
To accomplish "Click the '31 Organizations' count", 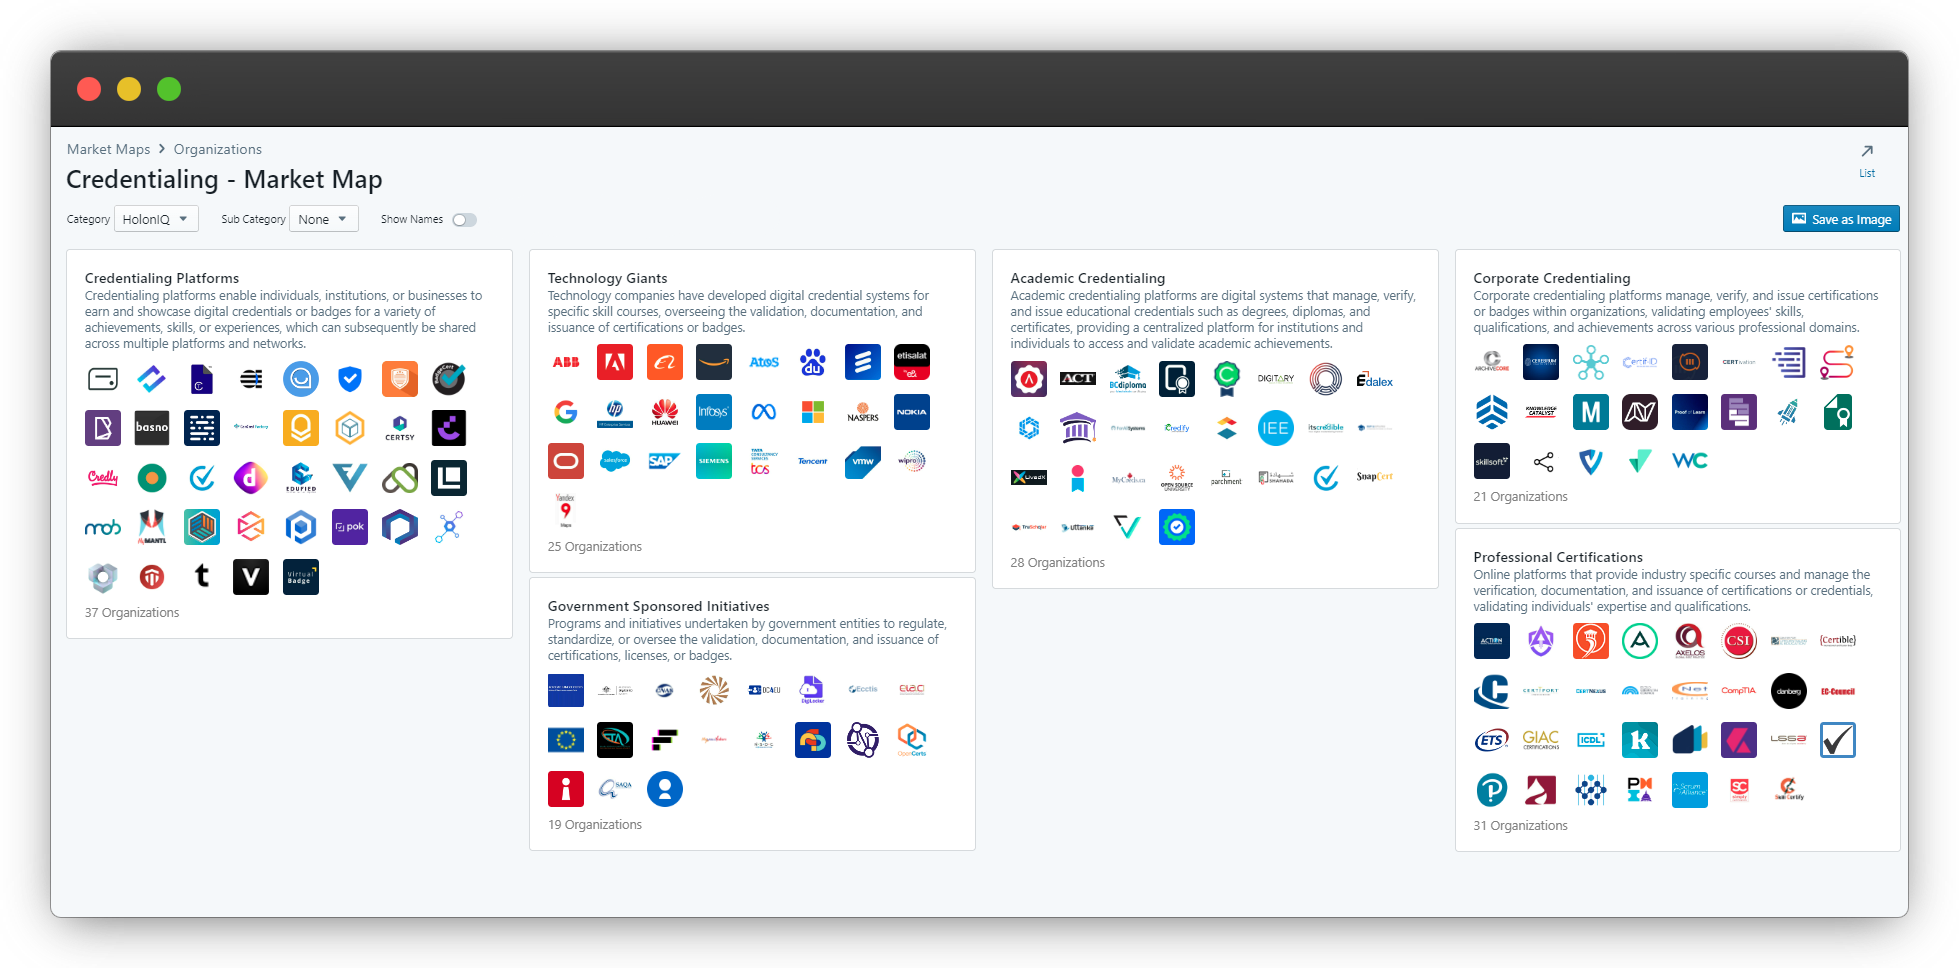I will (x=1521, y=826).
